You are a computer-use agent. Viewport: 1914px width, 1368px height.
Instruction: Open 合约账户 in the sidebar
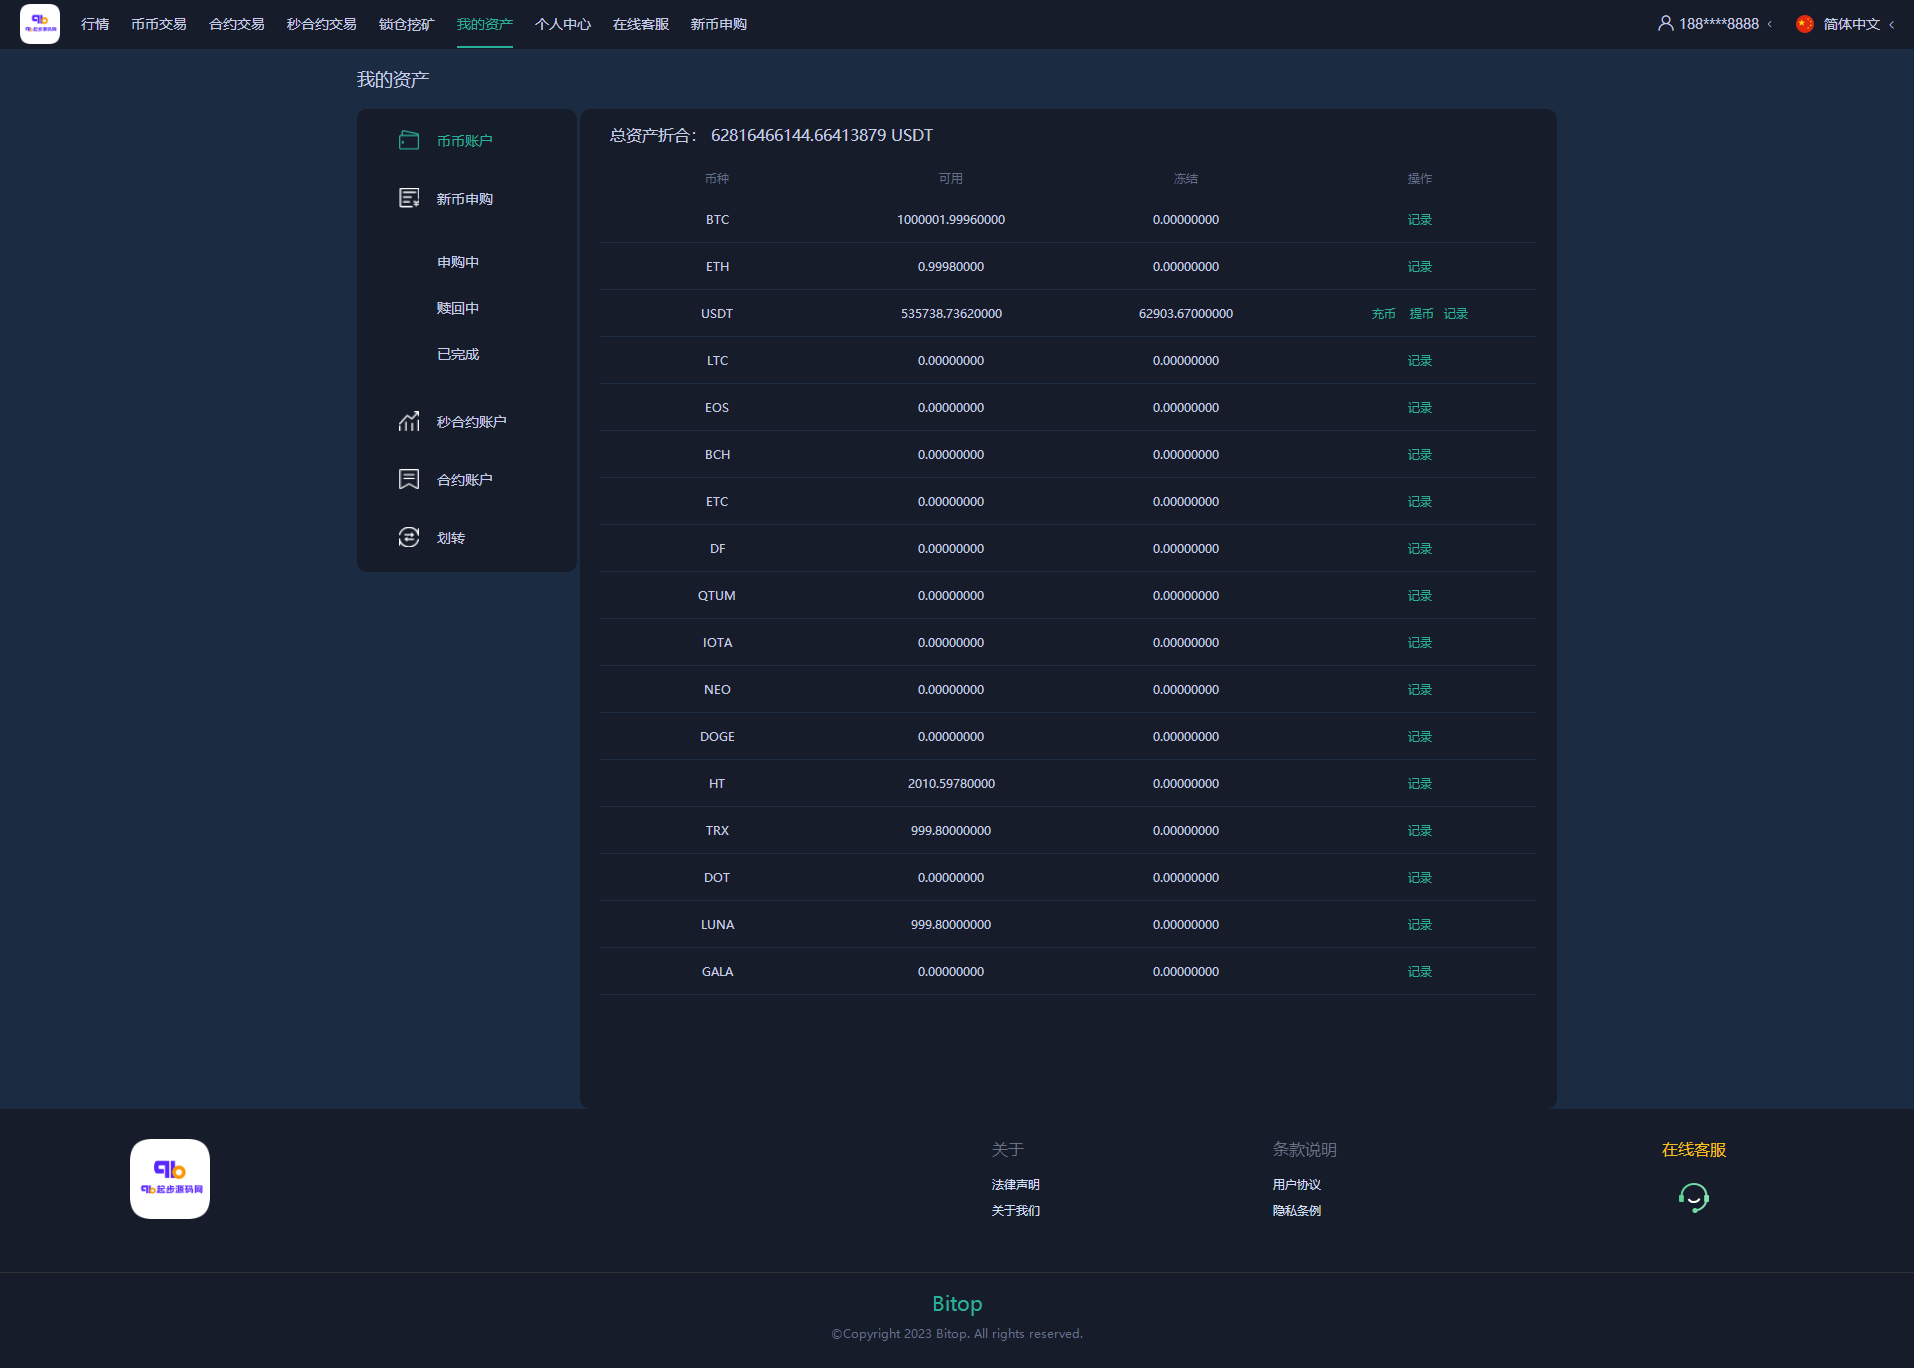coord(465,480)
